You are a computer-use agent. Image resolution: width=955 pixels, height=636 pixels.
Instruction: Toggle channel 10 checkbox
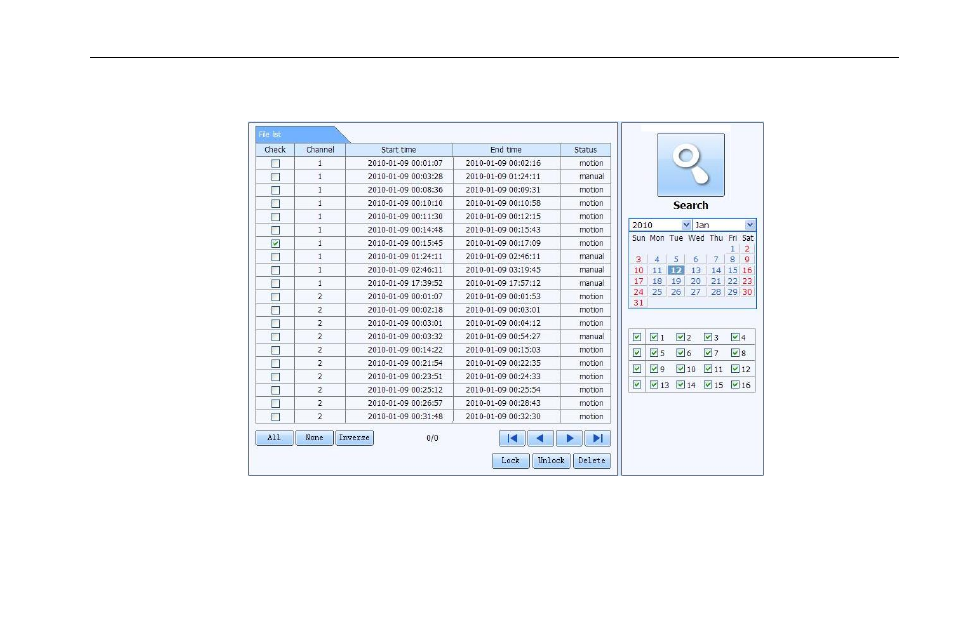[x=680, y=369]
